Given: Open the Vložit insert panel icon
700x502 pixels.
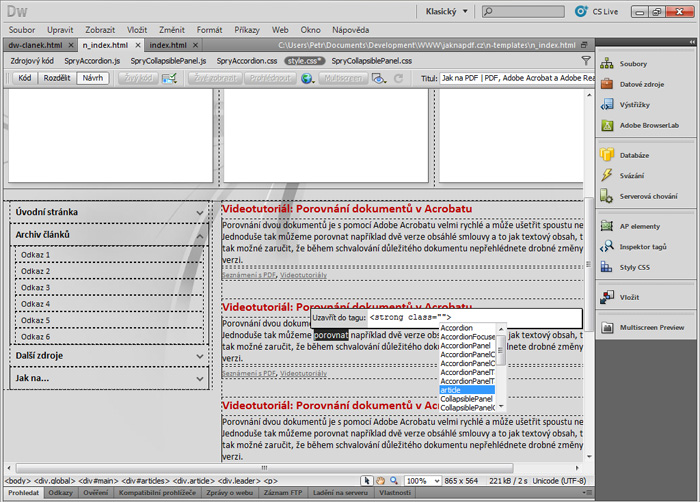Looking at the screenshot, I should pos(607,297).
